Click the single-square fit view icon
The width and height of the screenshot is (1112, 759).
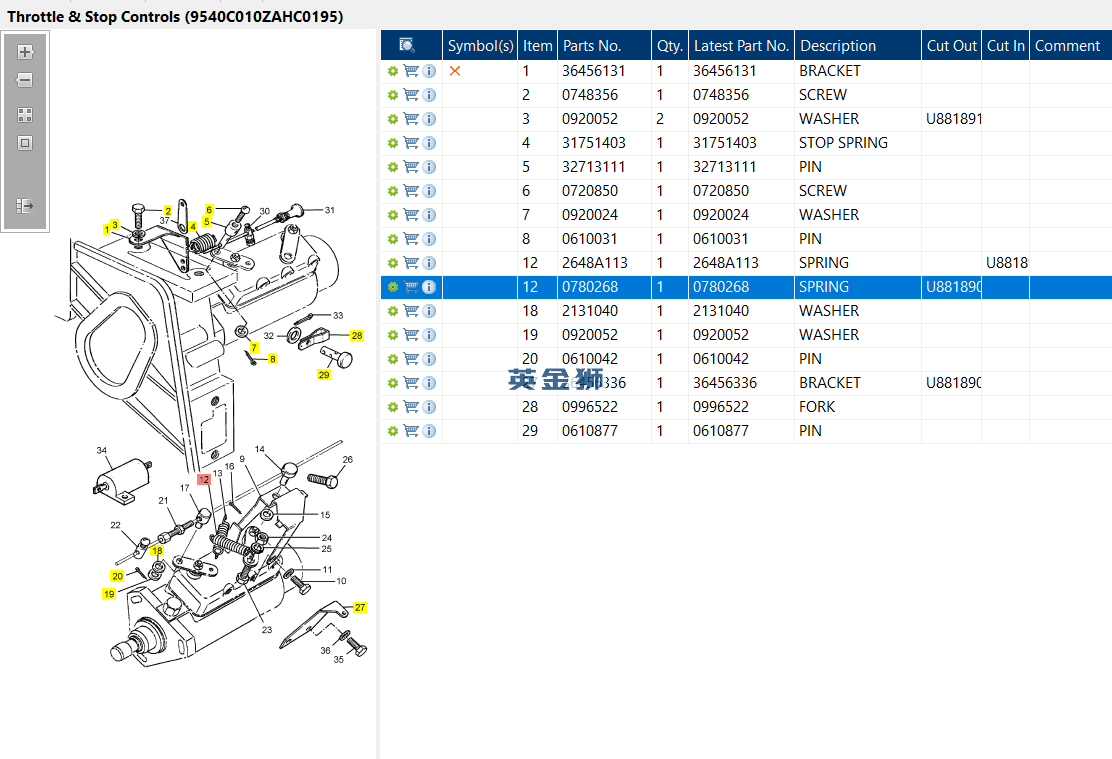coord(25,143)
